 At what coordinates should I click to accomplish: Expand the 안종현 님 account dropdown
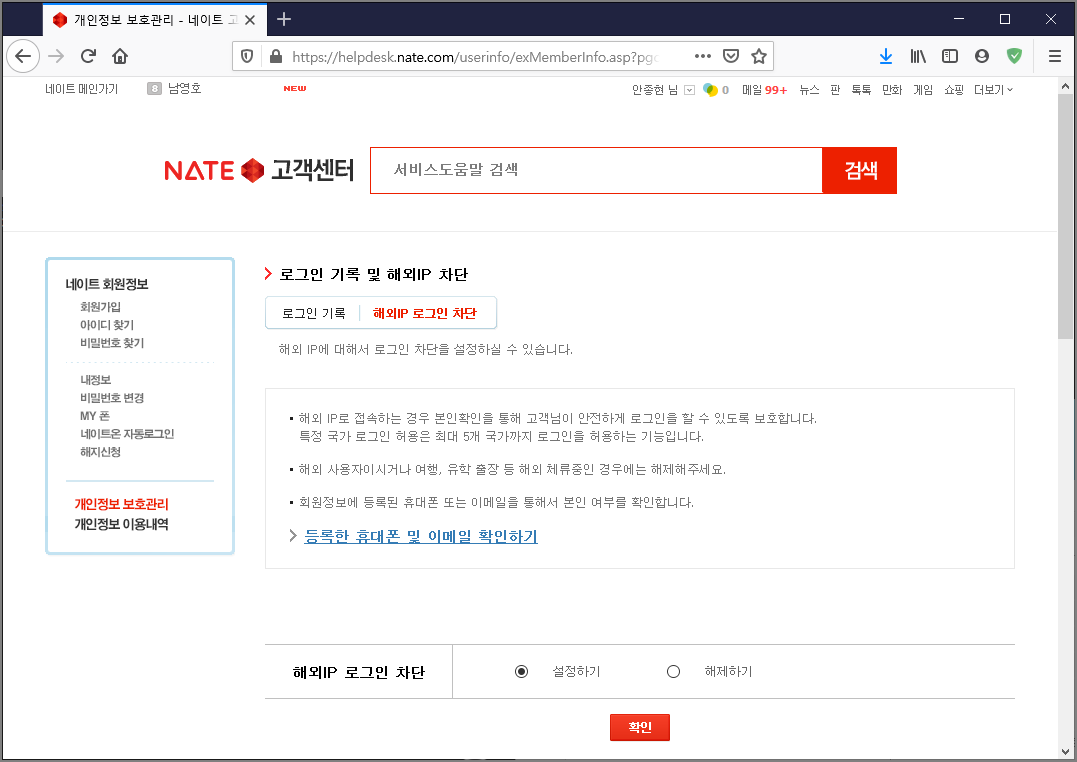(690, 90)
